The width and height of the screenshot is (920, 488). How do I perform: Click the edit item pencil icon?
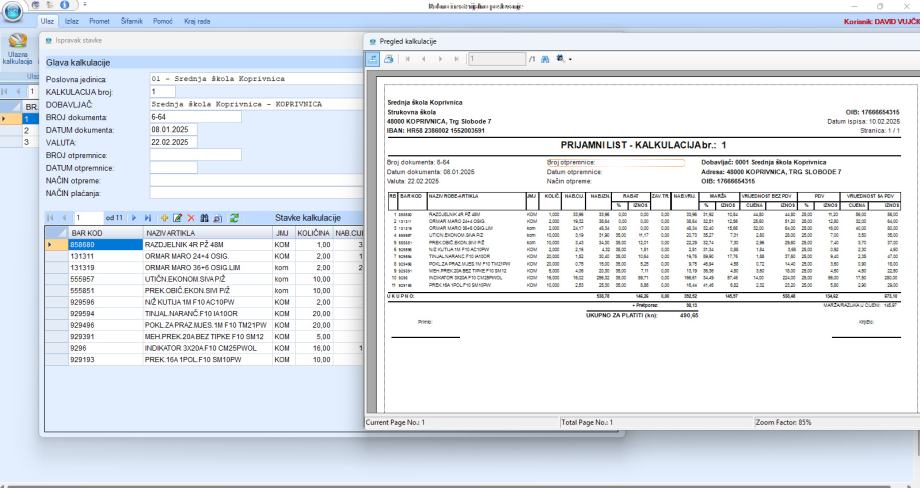(175, 217)
